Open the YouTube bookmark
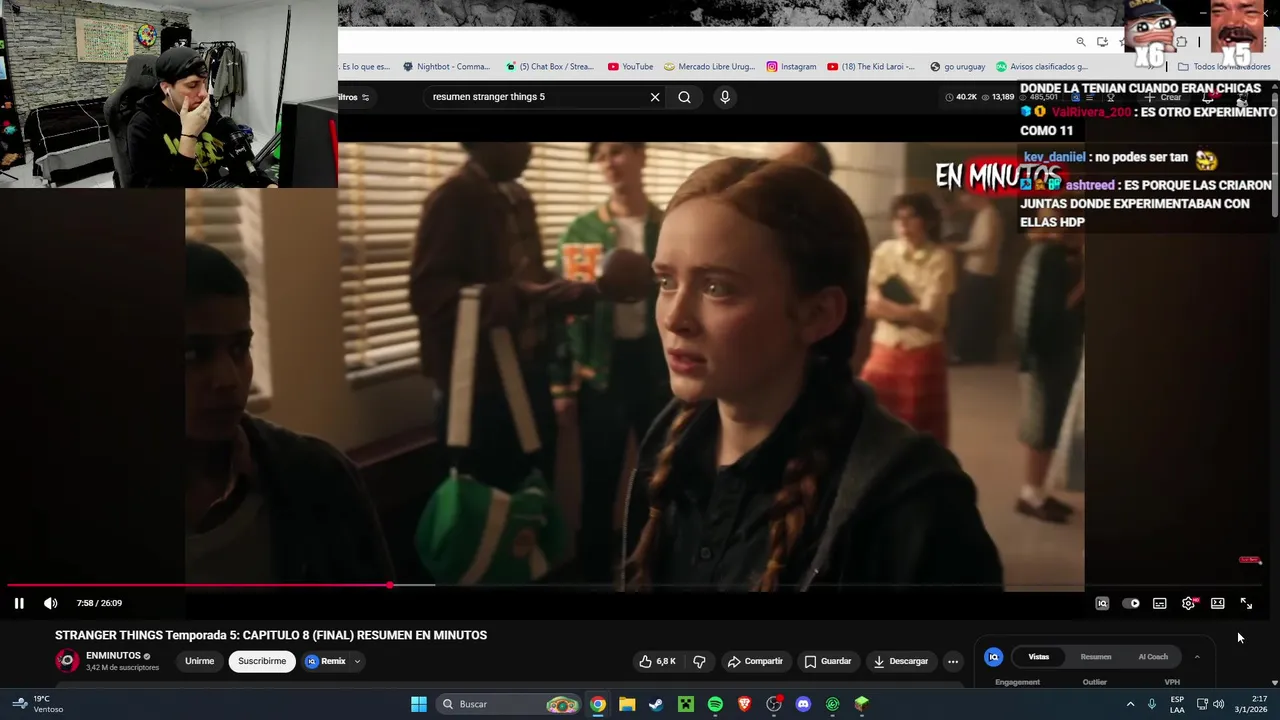The image size is (1280, 720). pyautogui.click(x=631, y=67)
